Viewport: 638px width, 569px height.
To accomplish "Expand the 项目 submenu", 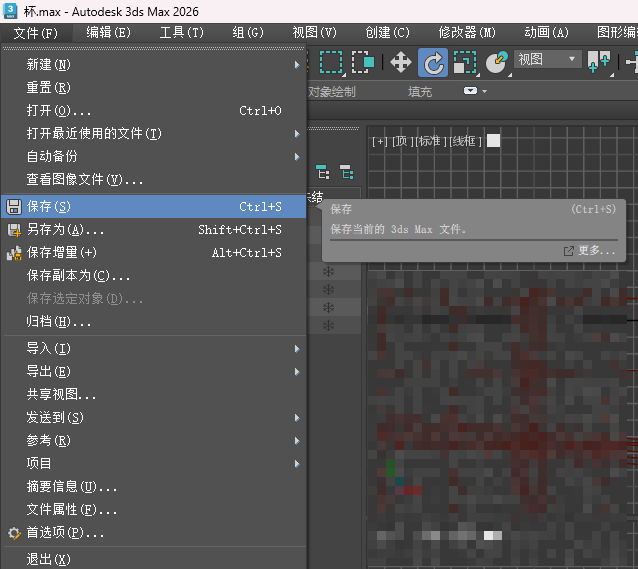I will tap(154, 464).
